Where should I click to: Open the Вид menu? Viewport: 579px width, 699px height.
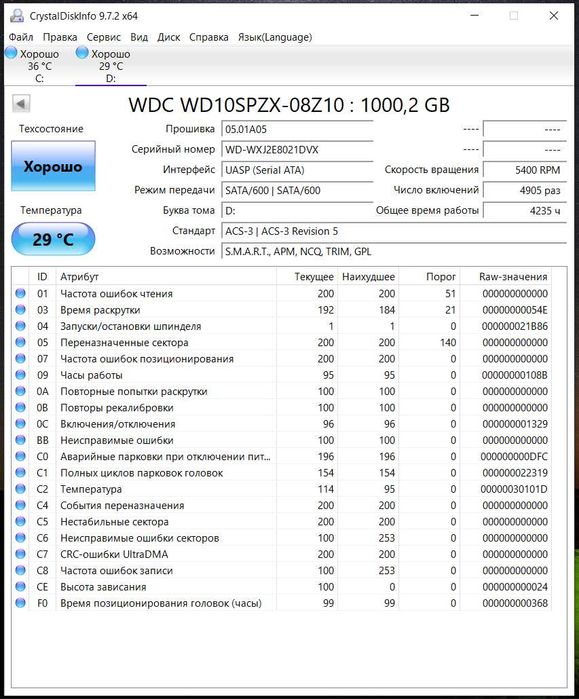139,37
